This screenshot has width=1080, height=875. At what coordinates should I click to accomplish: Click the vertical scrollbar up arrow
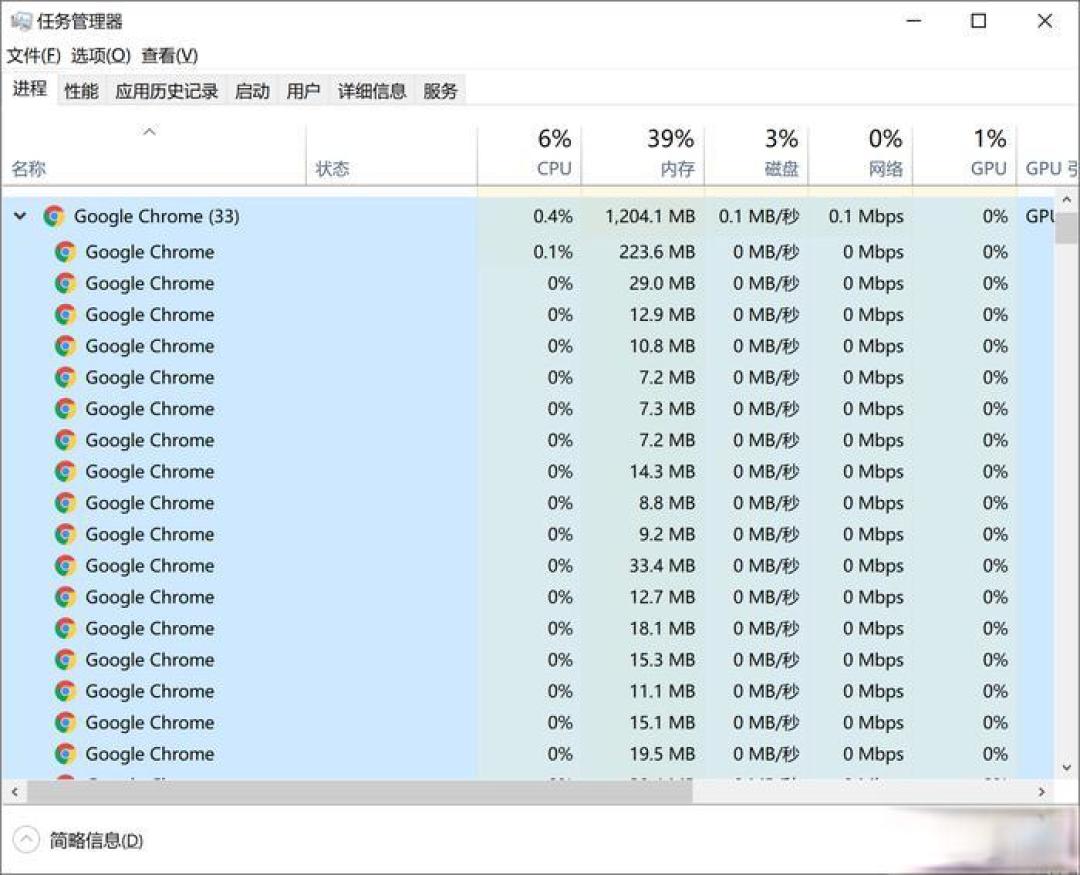click(x=1067, y=200)
